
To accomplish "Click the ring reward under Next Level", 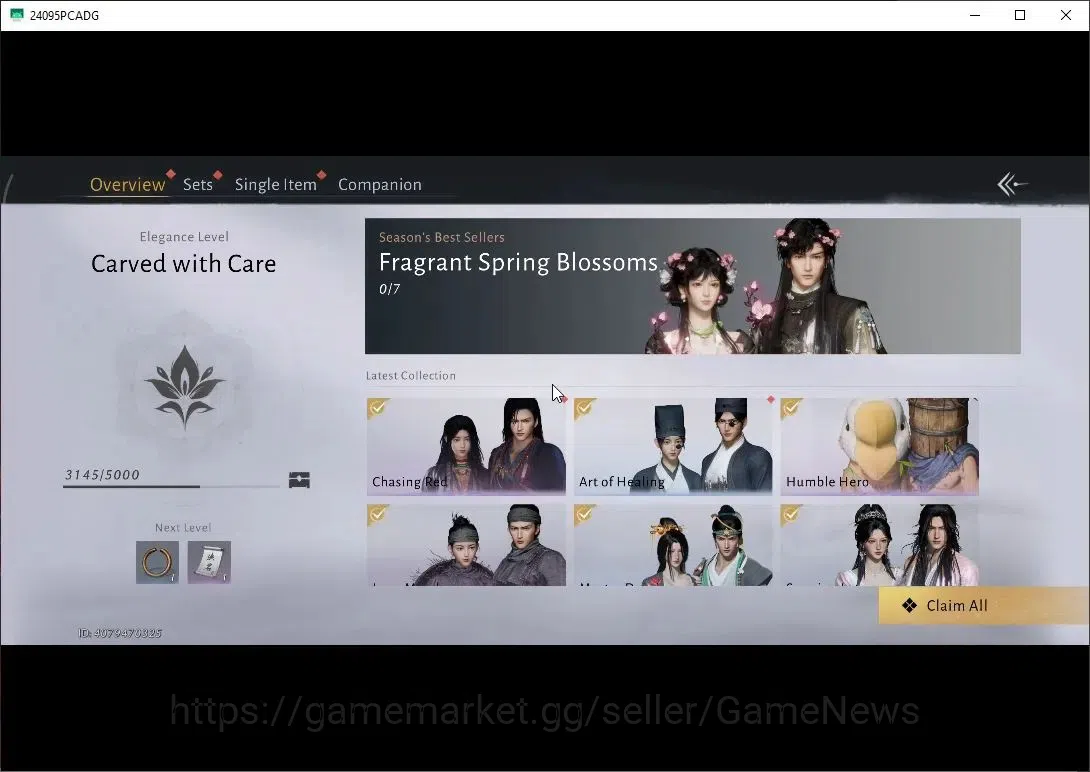I will click(157, 561).
